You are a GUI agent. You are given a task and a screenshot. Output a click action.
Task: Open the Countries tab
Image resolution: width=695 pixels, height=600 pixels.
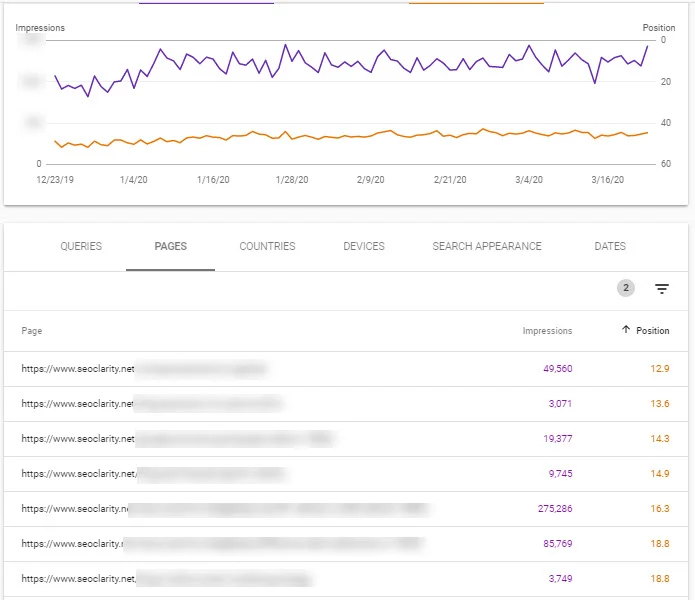[x=267, y=246]
